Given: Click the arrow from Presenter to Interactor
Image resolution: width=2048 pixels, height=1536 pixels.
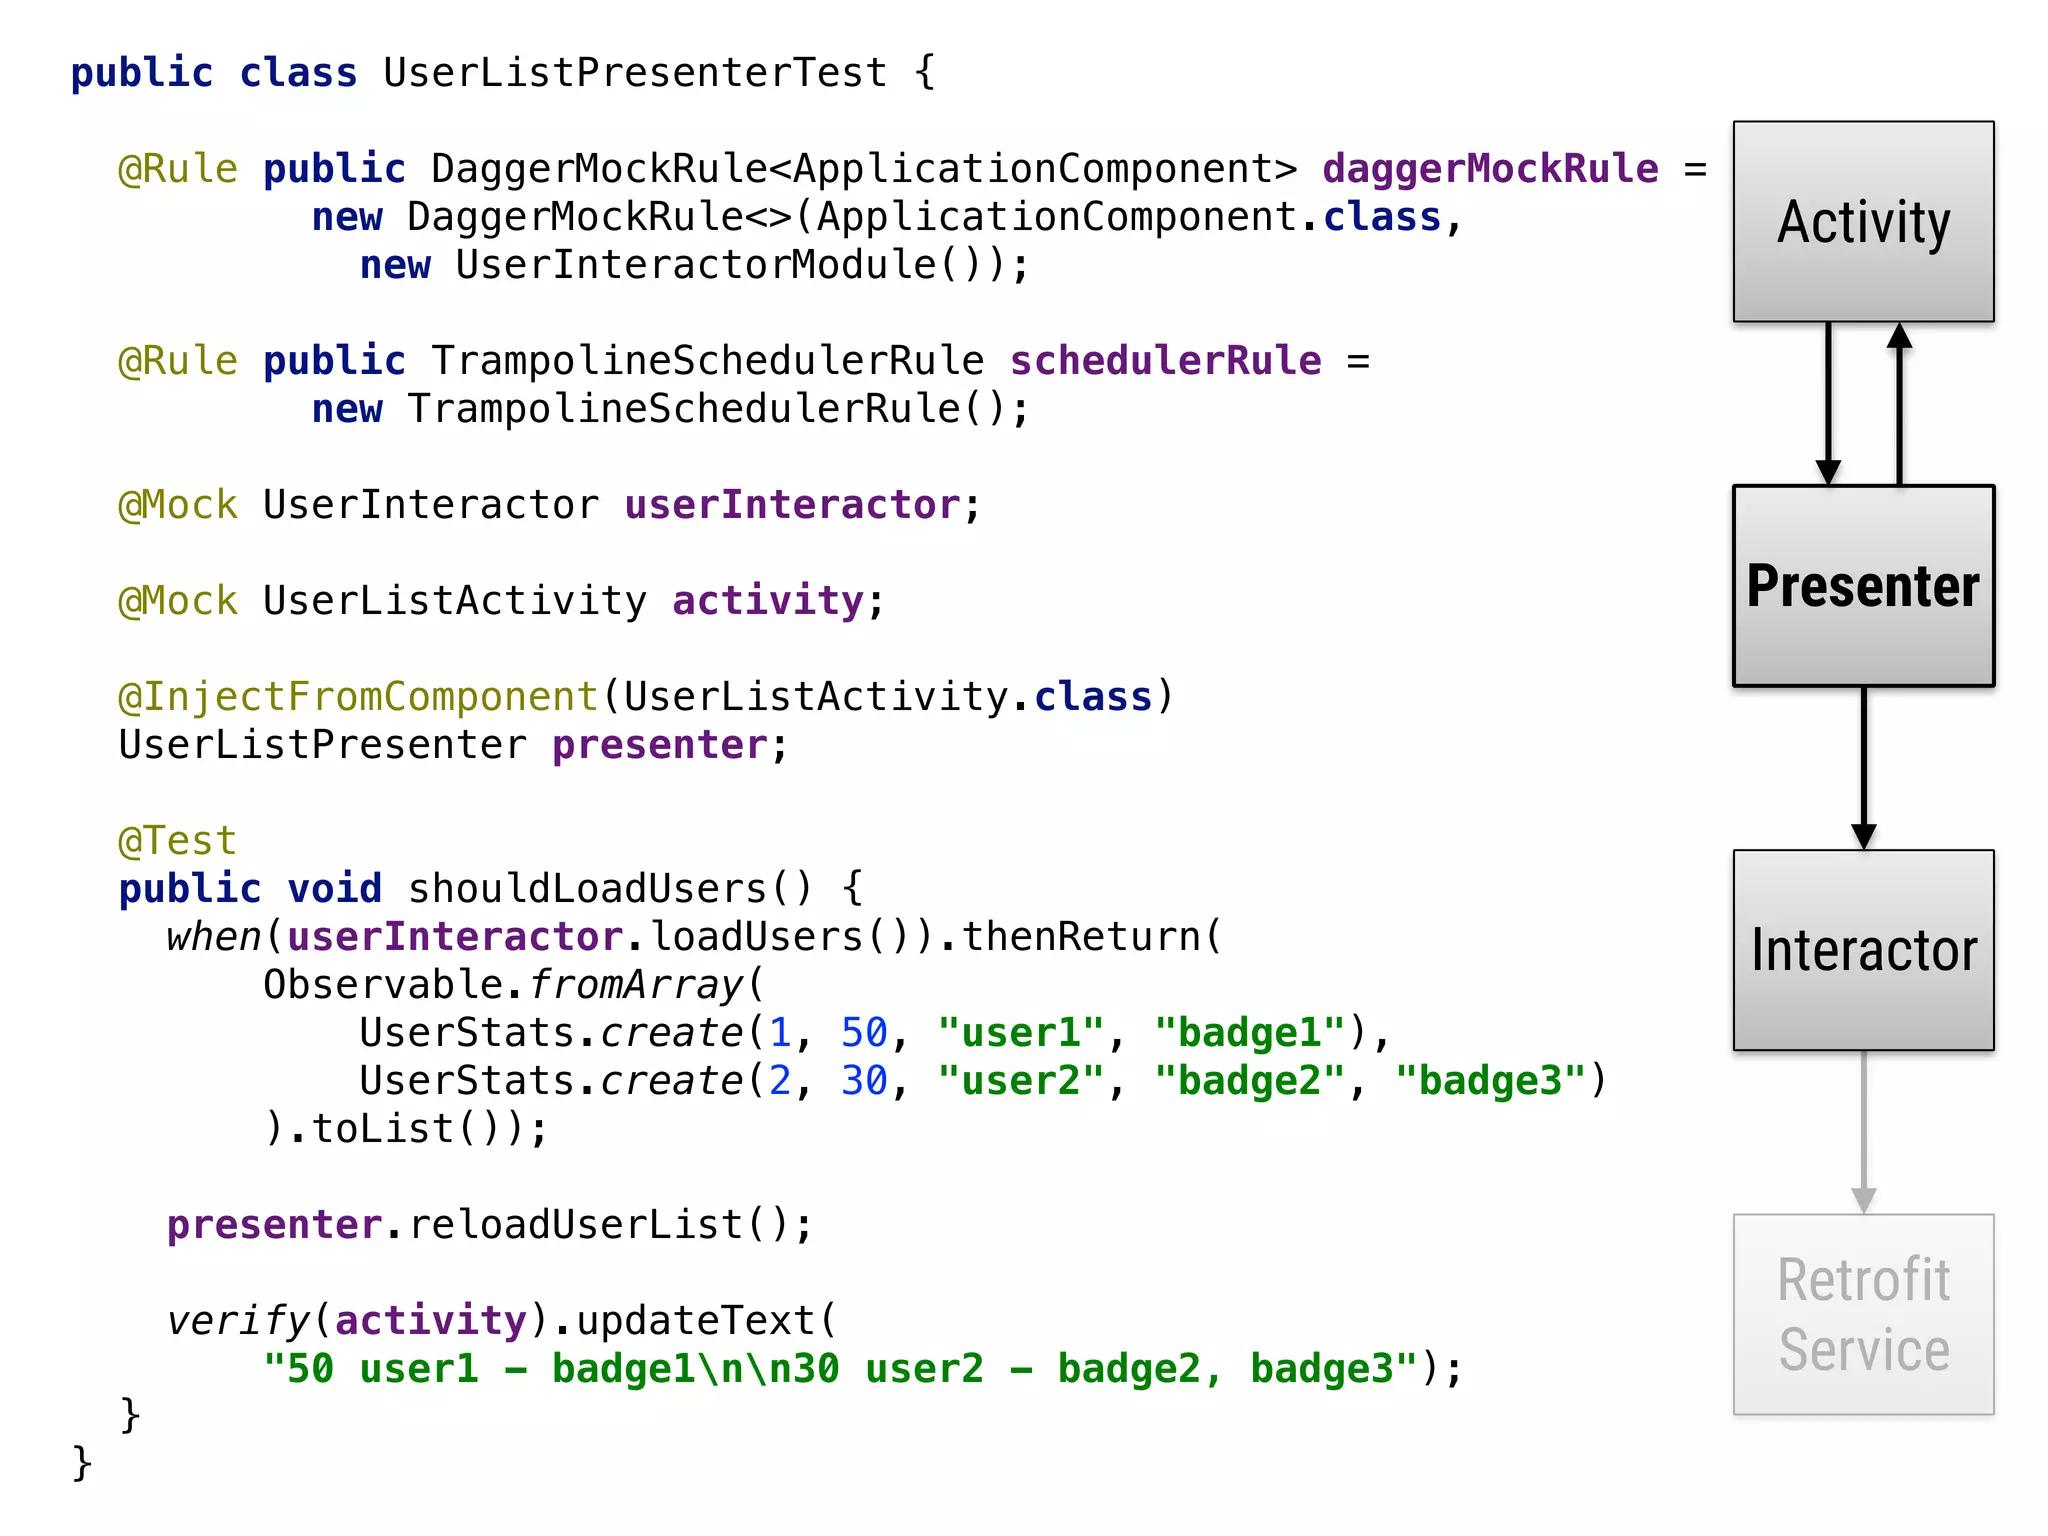Looking at the screenshot, I should [x=1863, y=768].
